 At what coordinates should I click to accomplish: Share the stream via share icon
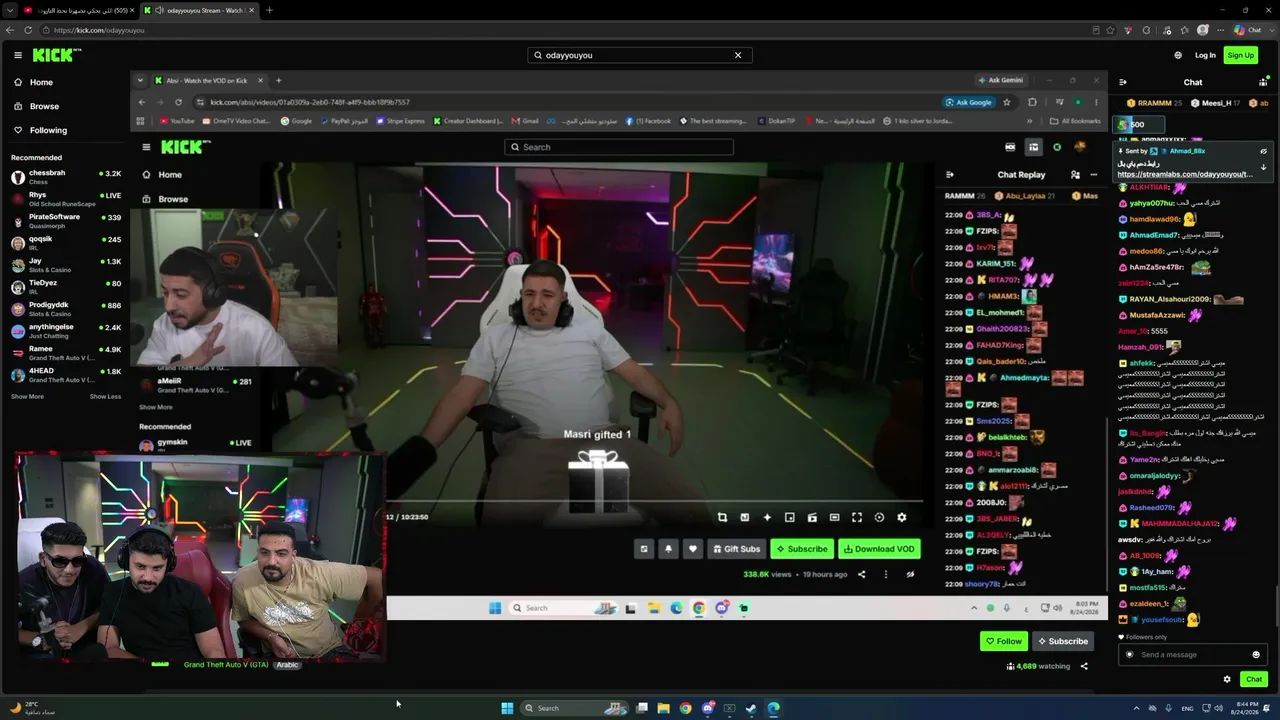[x=1084, y=666]
